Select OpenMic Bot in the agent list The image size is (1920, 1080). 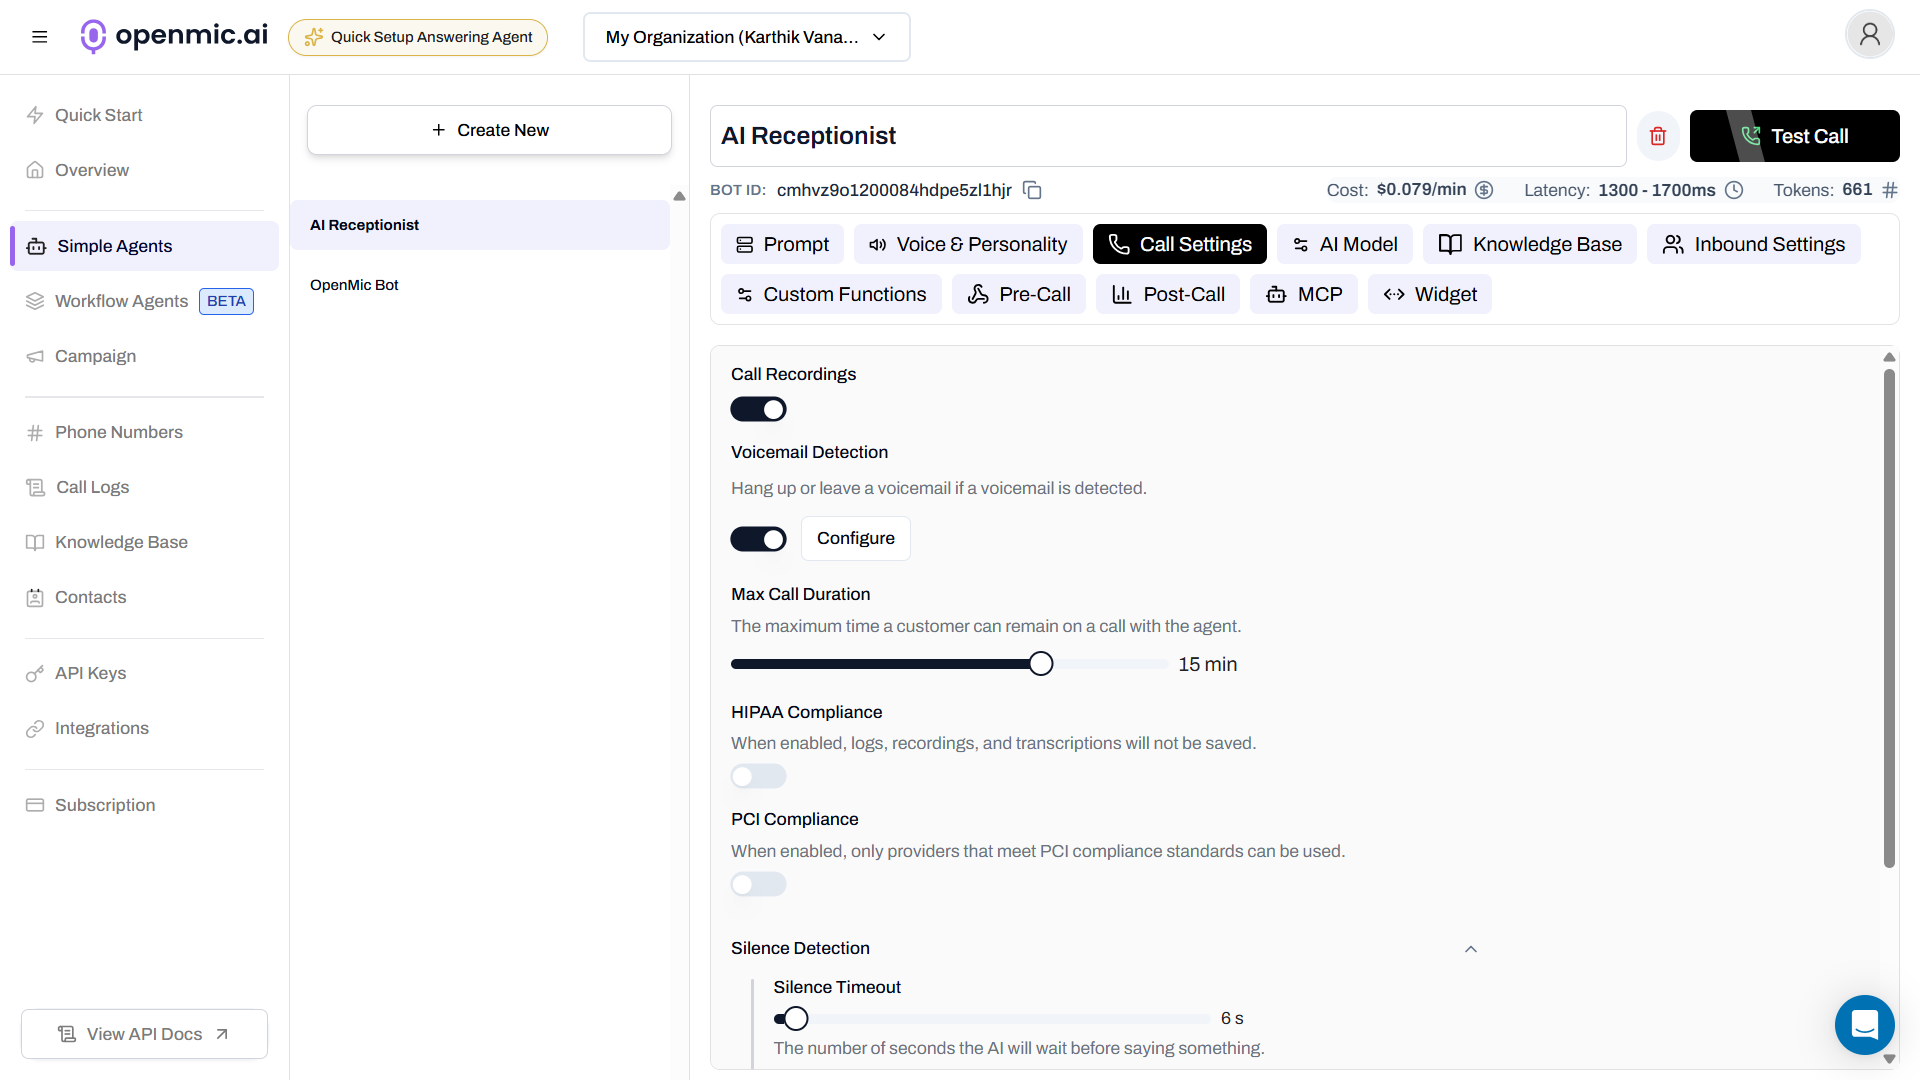[354, 285]
